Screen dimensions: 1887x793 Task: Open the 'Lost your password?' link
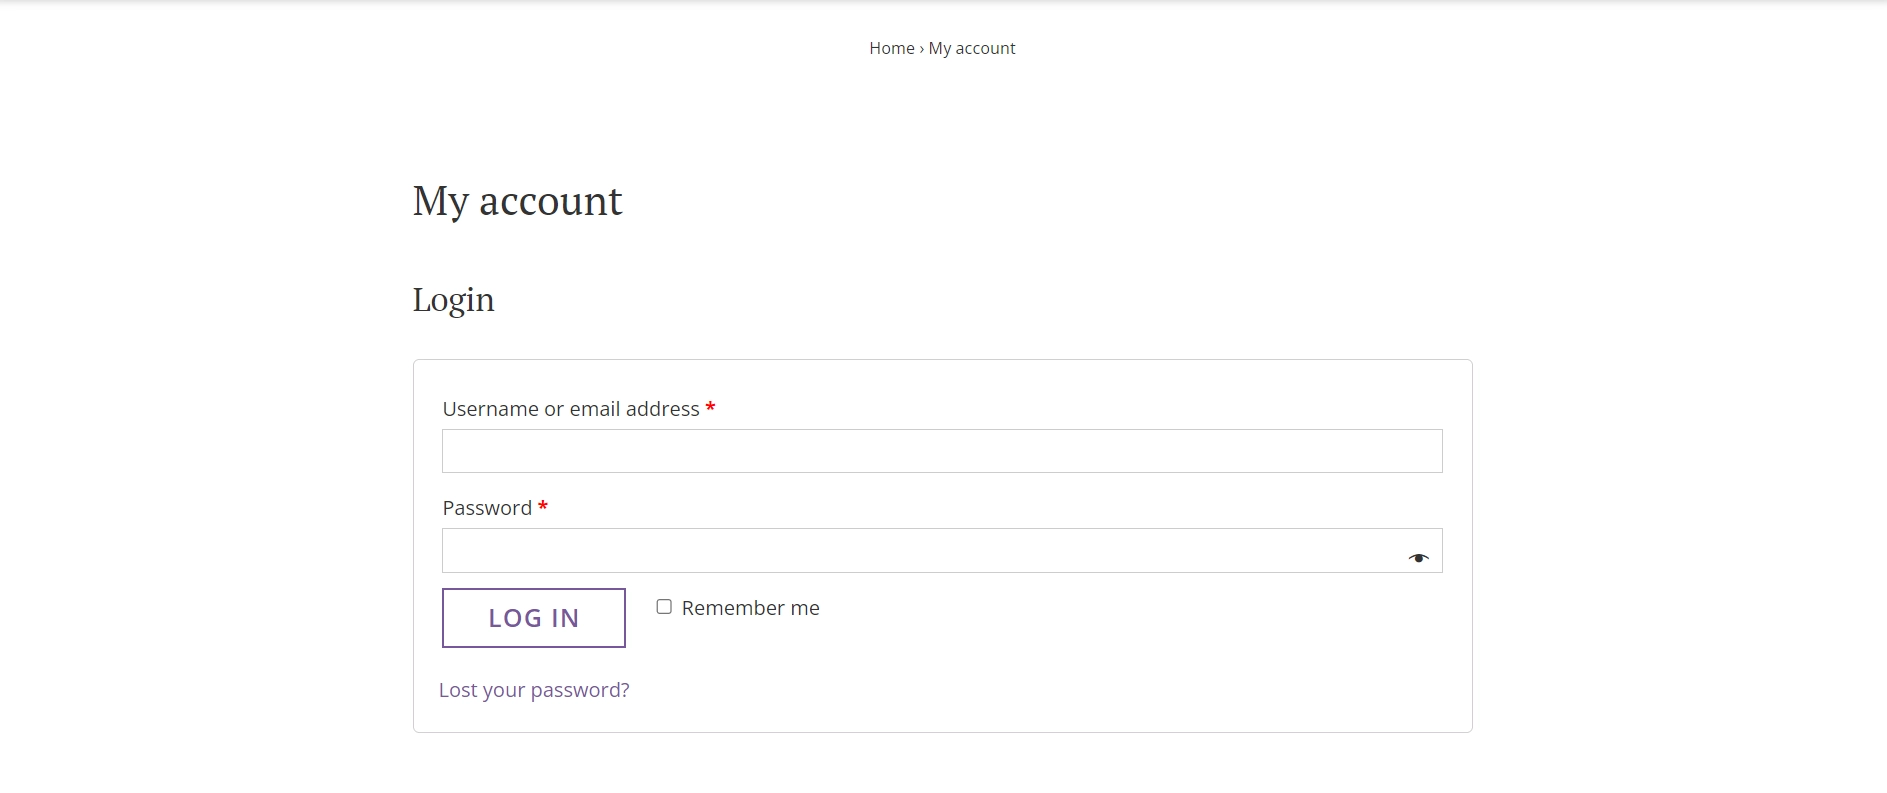tap(534, 690)
